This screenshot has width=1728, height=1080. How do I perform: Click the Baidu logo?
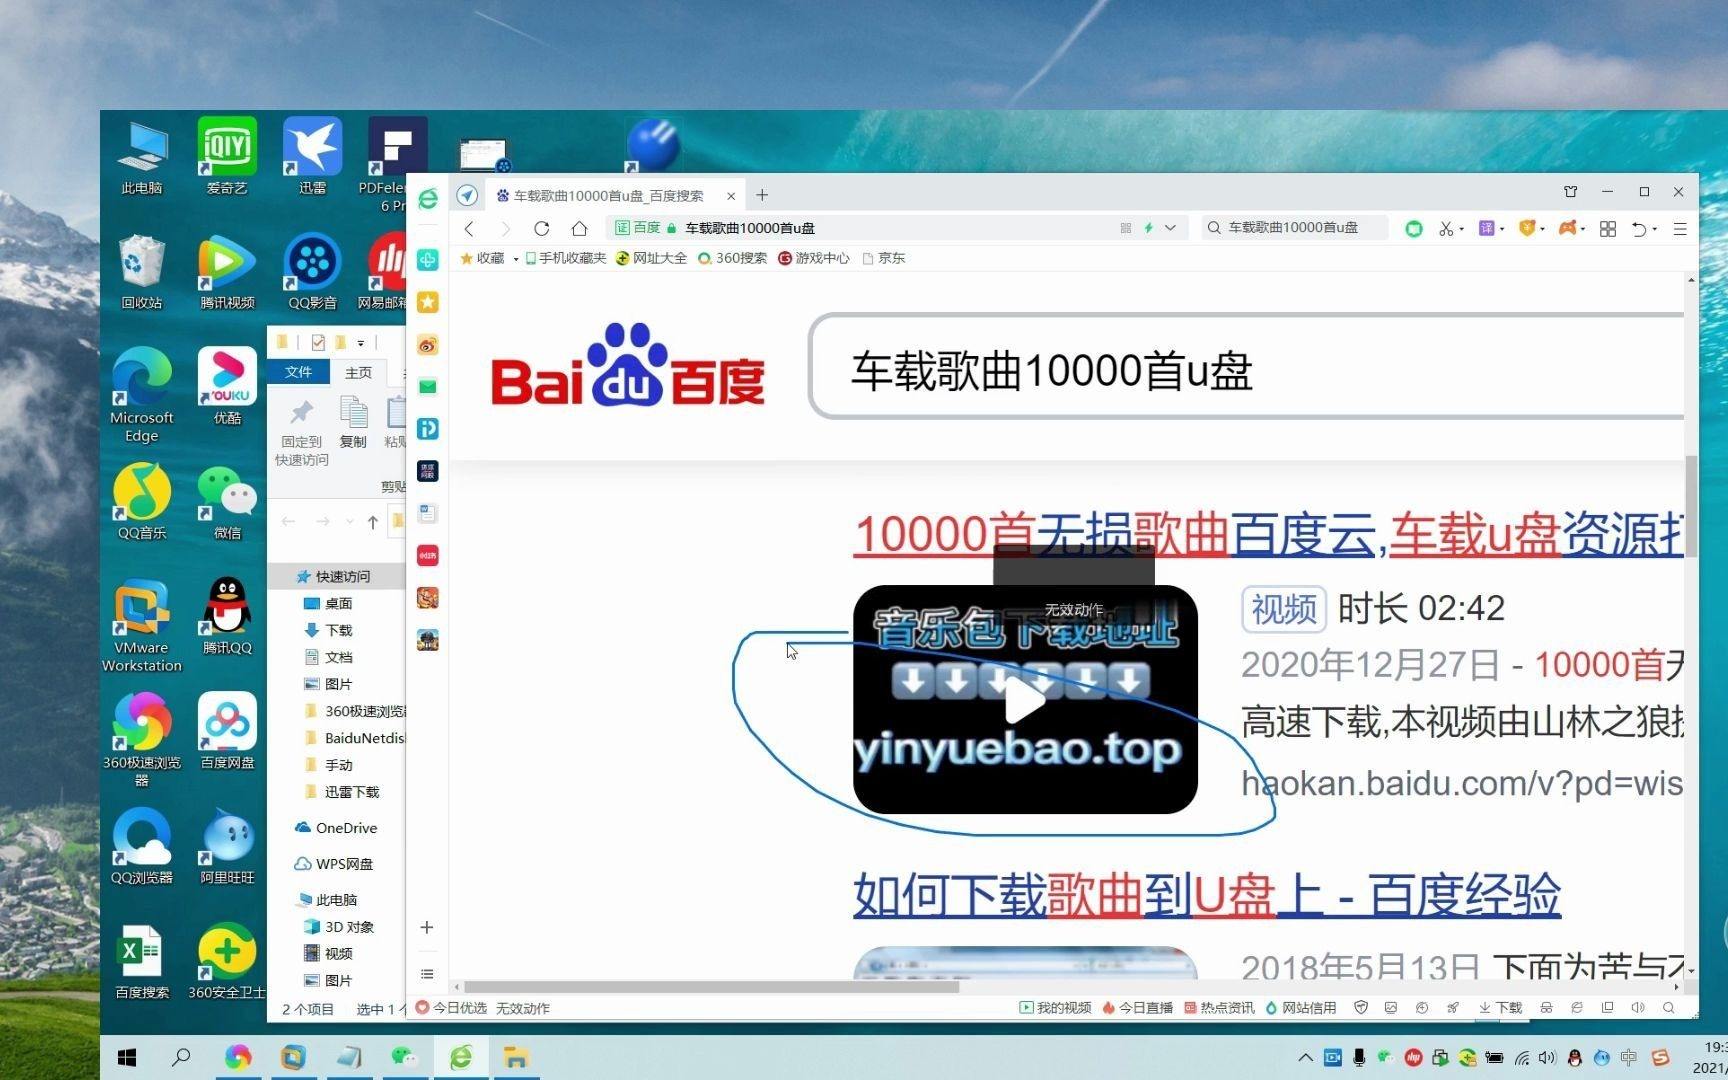coord(628,366)
